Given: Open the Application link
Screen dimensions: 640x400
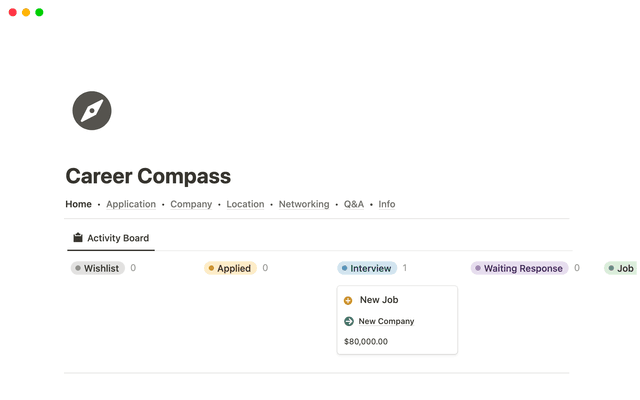Looking at the screenshot, I should pos(131,204).
